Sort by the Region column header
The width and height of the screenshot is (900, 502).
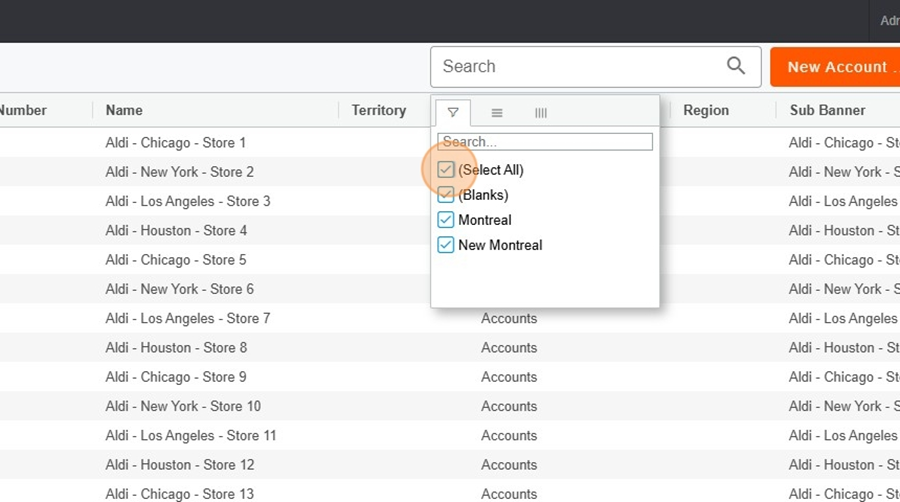tap(706, 110)
